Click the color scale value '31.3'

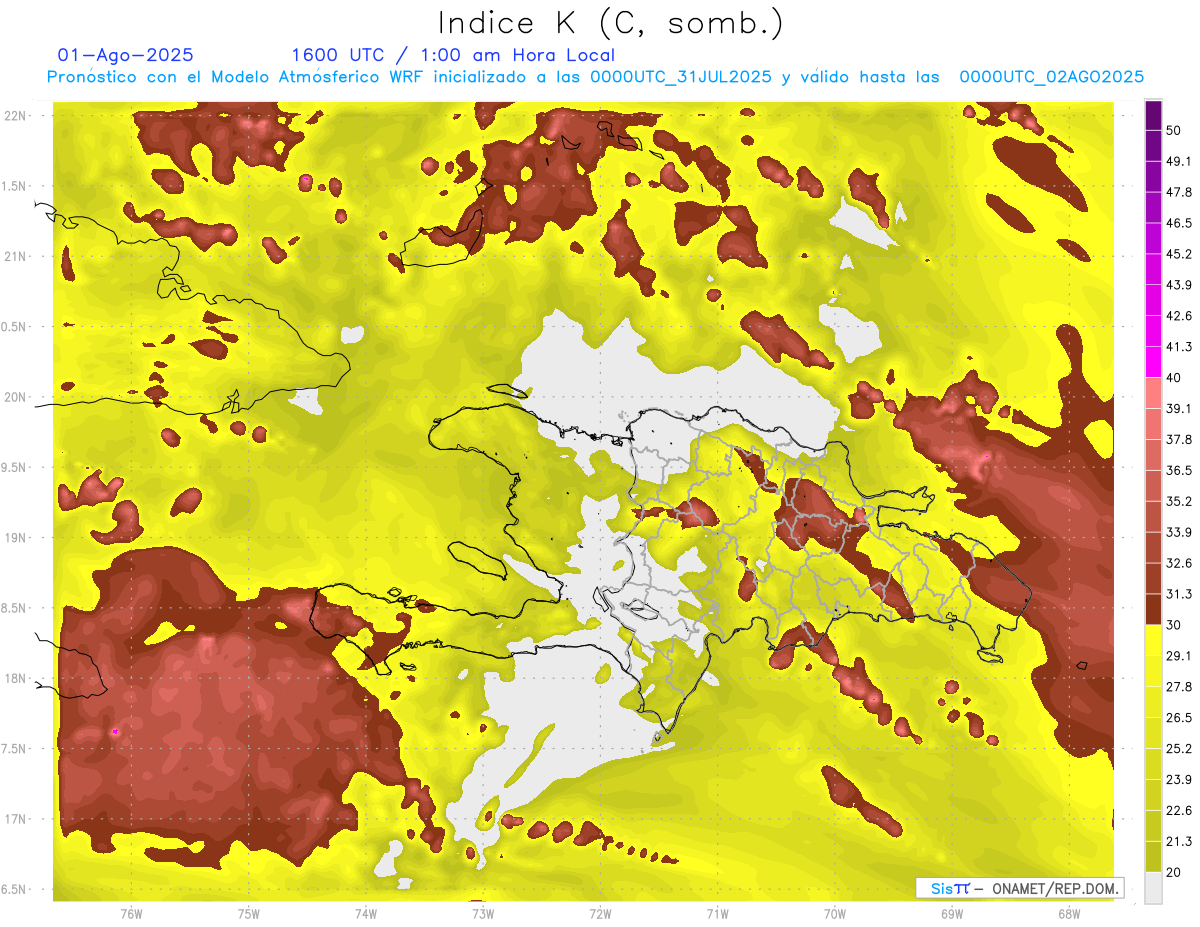point(1179,594)
